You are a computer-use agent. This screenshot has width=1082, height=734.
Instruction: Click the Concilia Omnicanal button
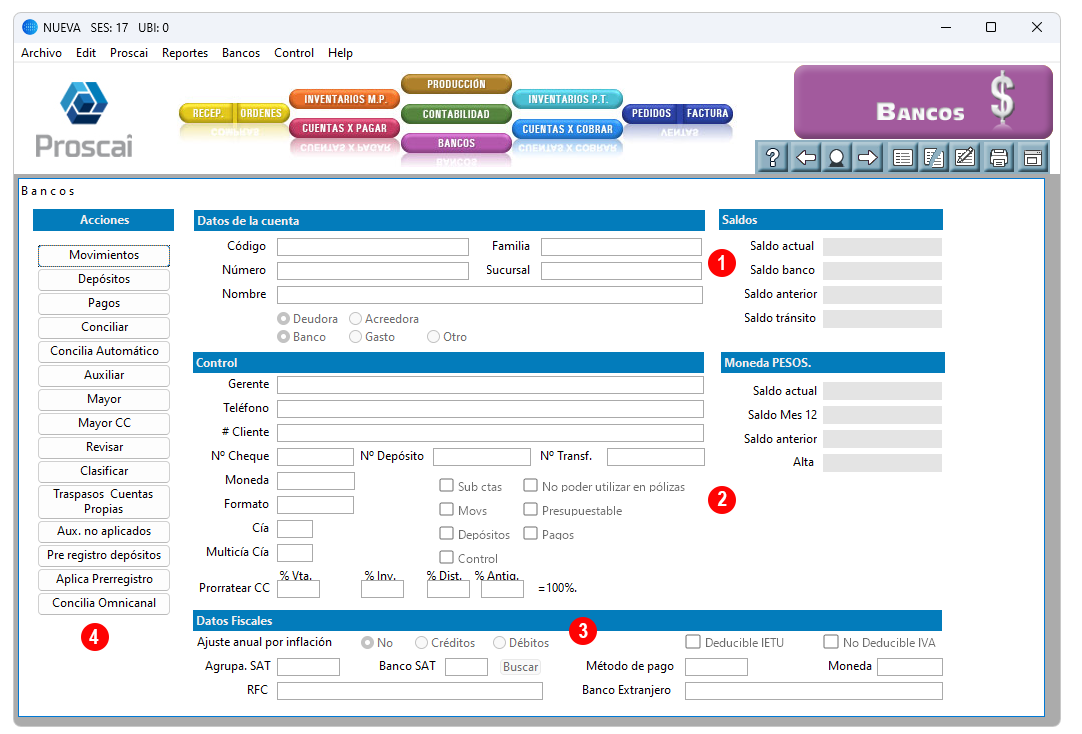[104, 603]
